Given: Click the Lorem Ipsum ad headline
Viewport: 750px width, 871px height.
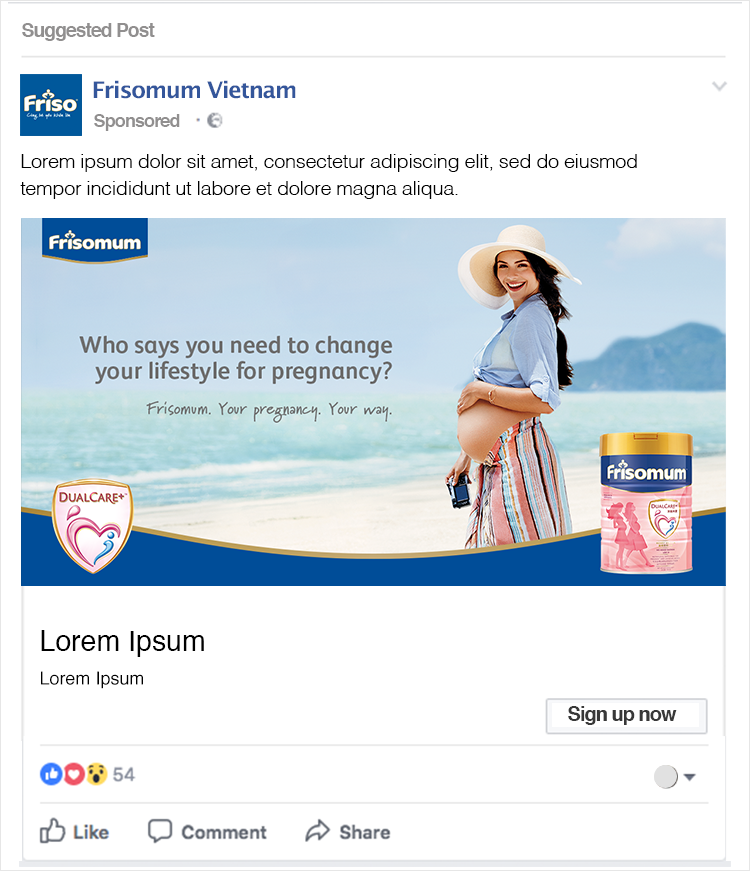Looking at the screenshot, I should pyautogui.click(x=122, y=641).
